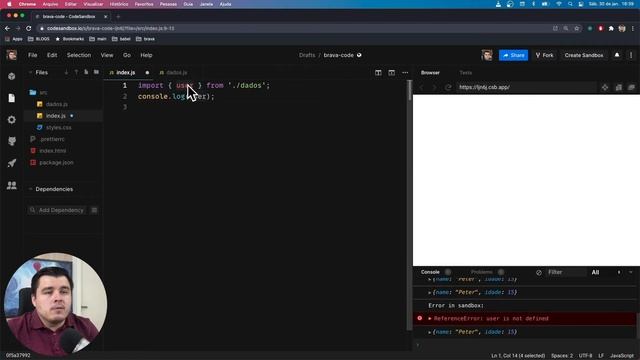Select the Console tab
The width and height of the screenshot is (640, 360).
pos(430,272)
